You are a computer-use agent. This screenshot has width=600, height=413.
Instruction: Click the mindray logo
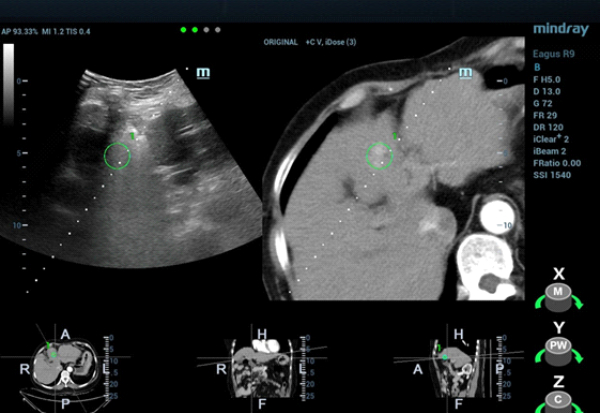[x=561, y=29]
